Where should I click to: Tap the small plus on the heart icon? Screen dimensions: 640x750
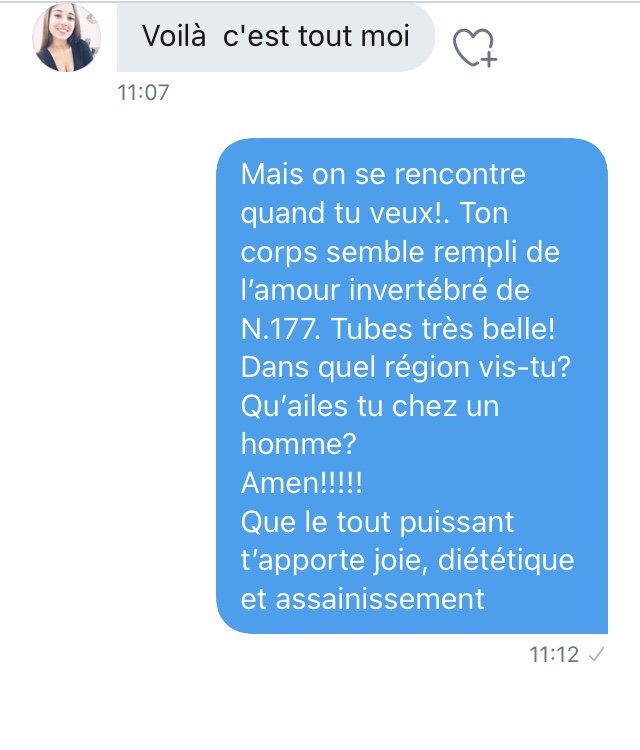[489, 59]
